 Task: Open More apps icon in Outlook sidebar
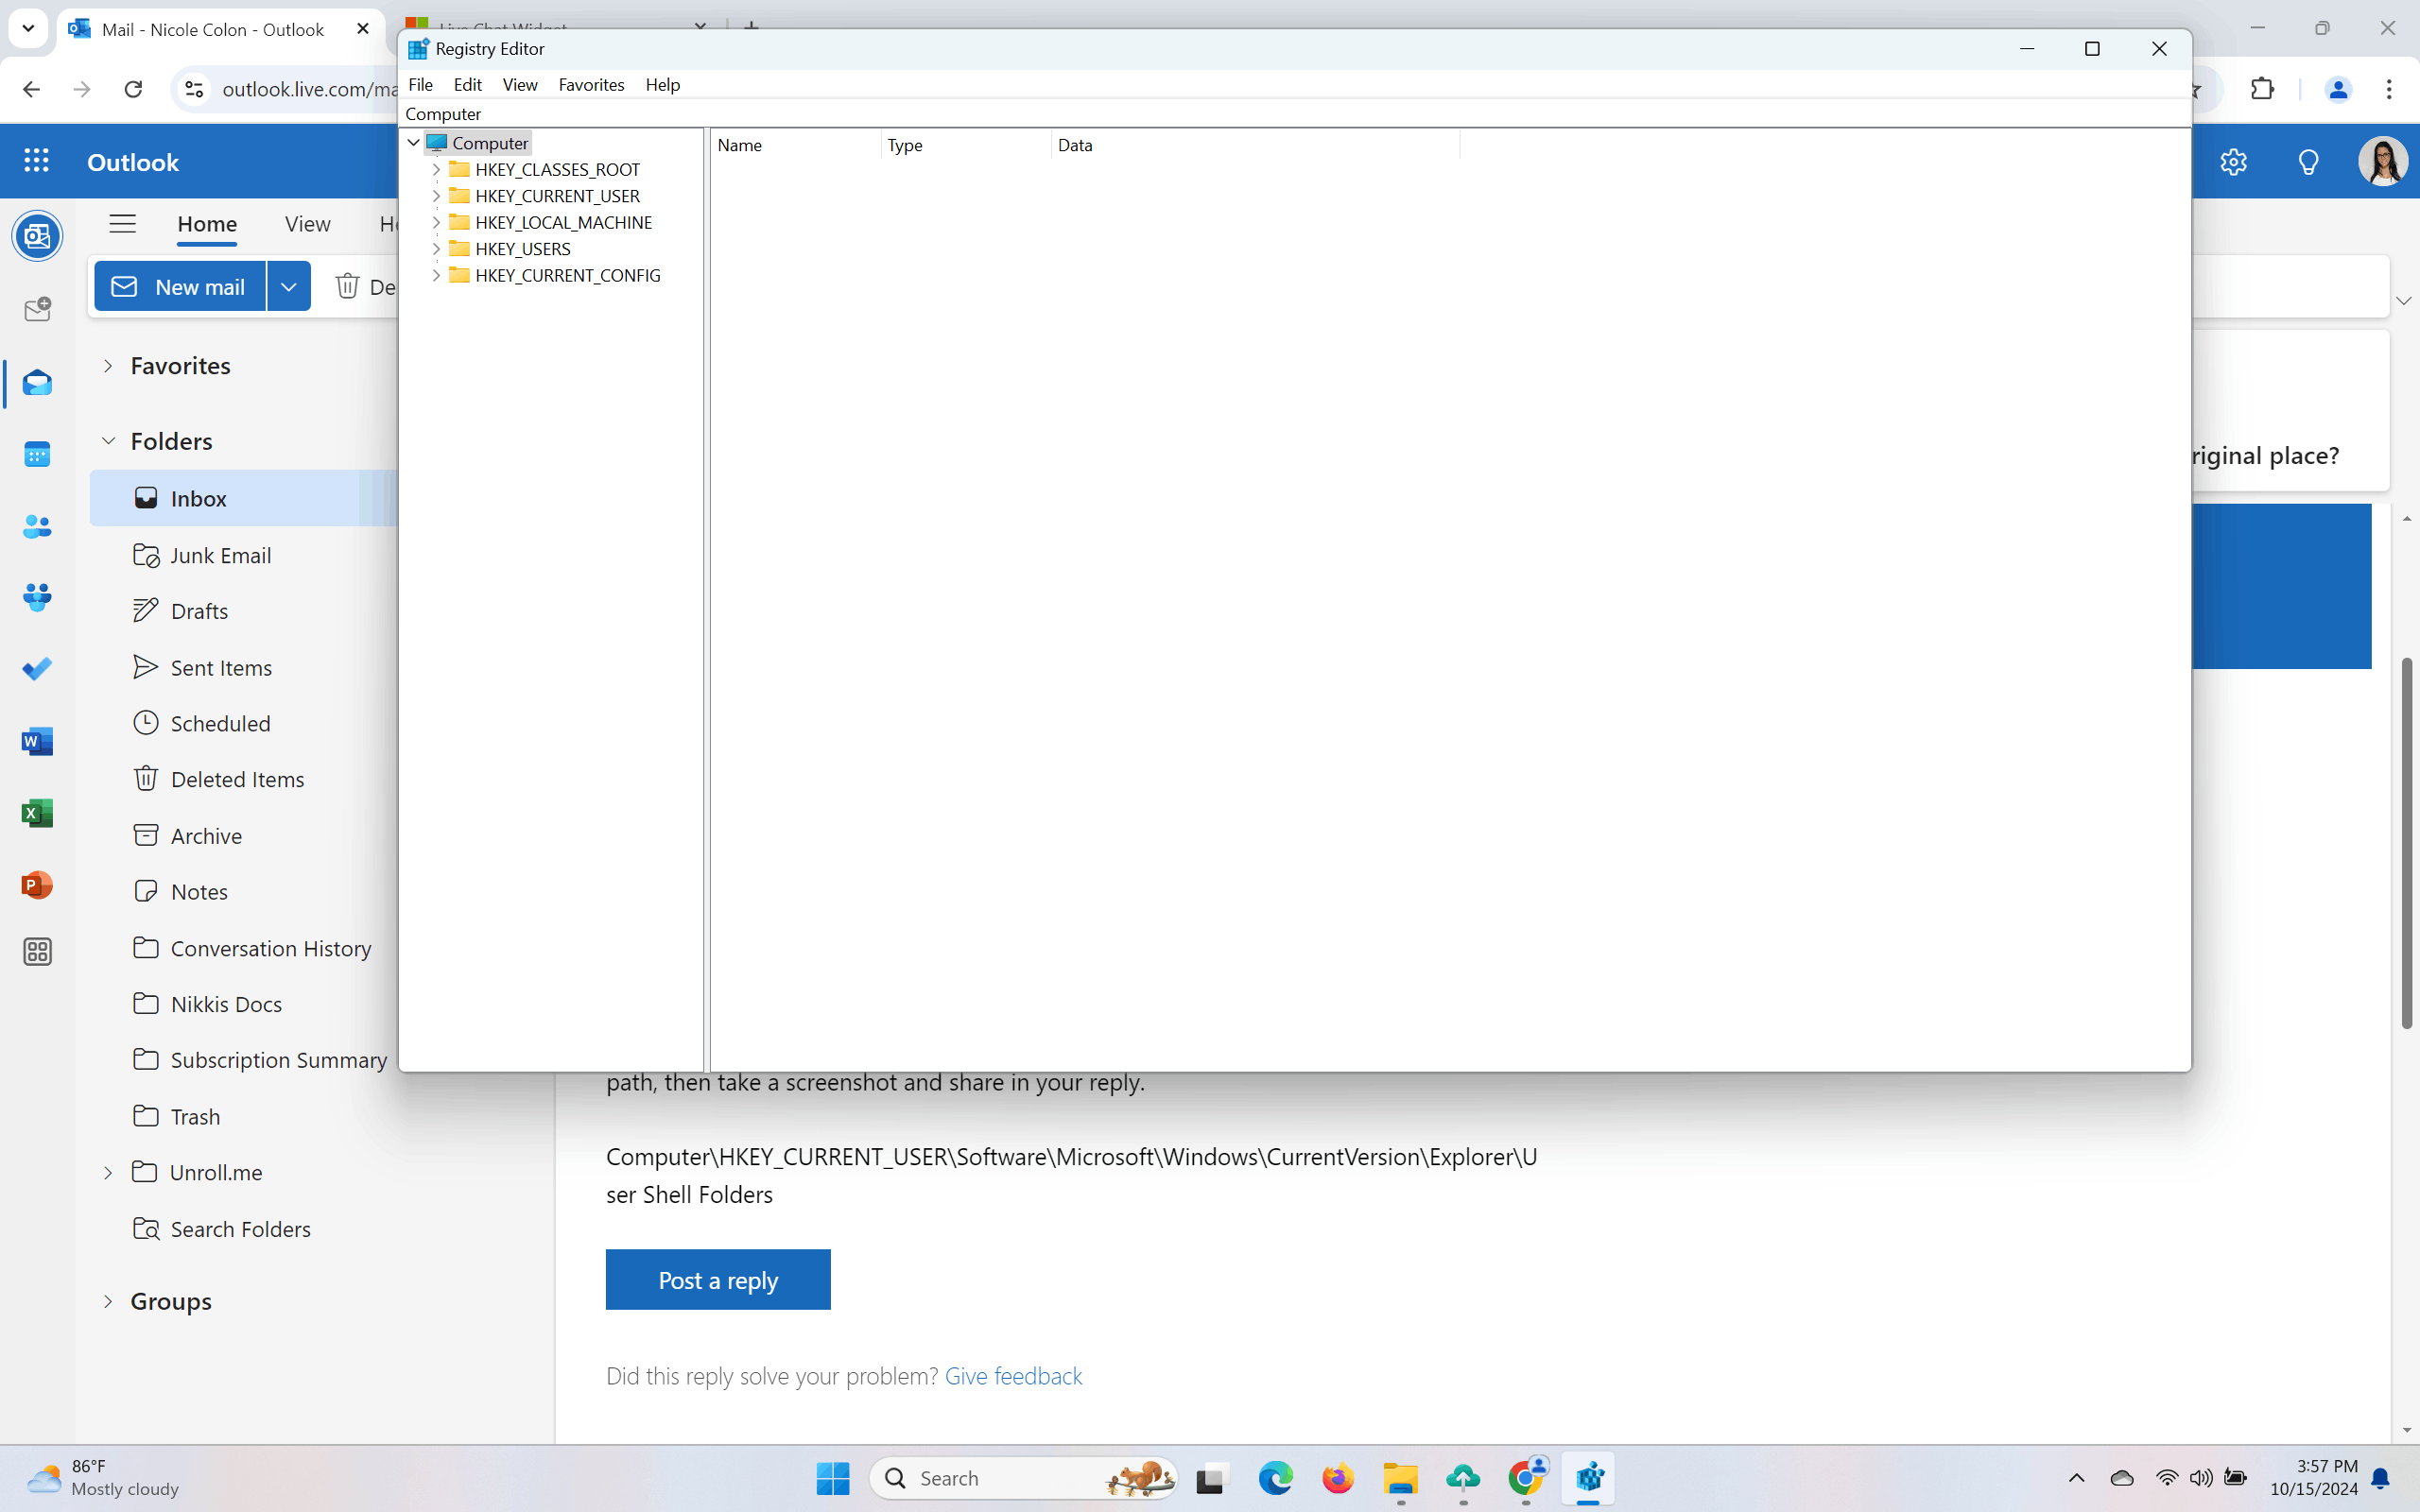click(37, 952)
